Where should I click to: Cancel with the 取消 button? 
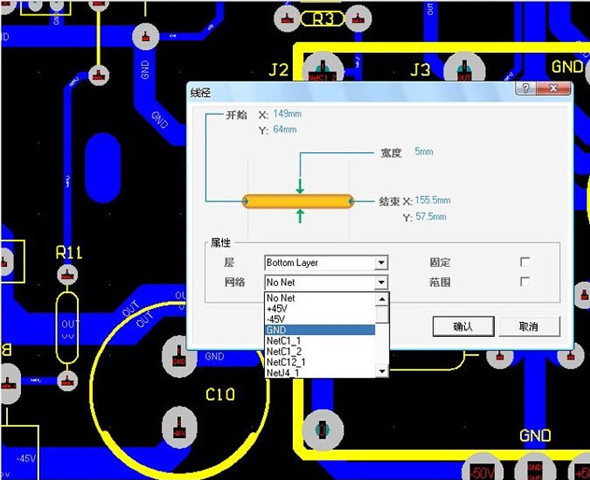529,327
